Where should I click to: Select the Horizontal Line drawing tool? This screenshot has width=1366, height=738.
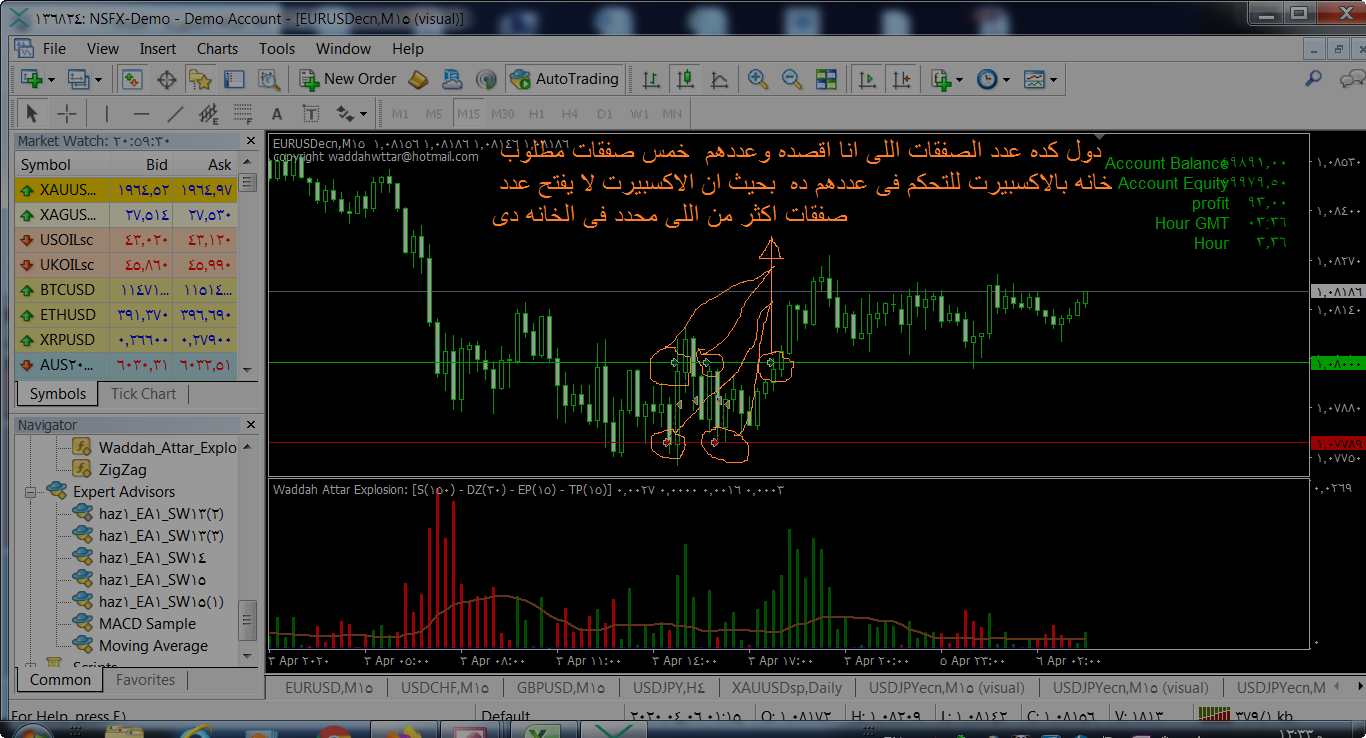point(141,113)
